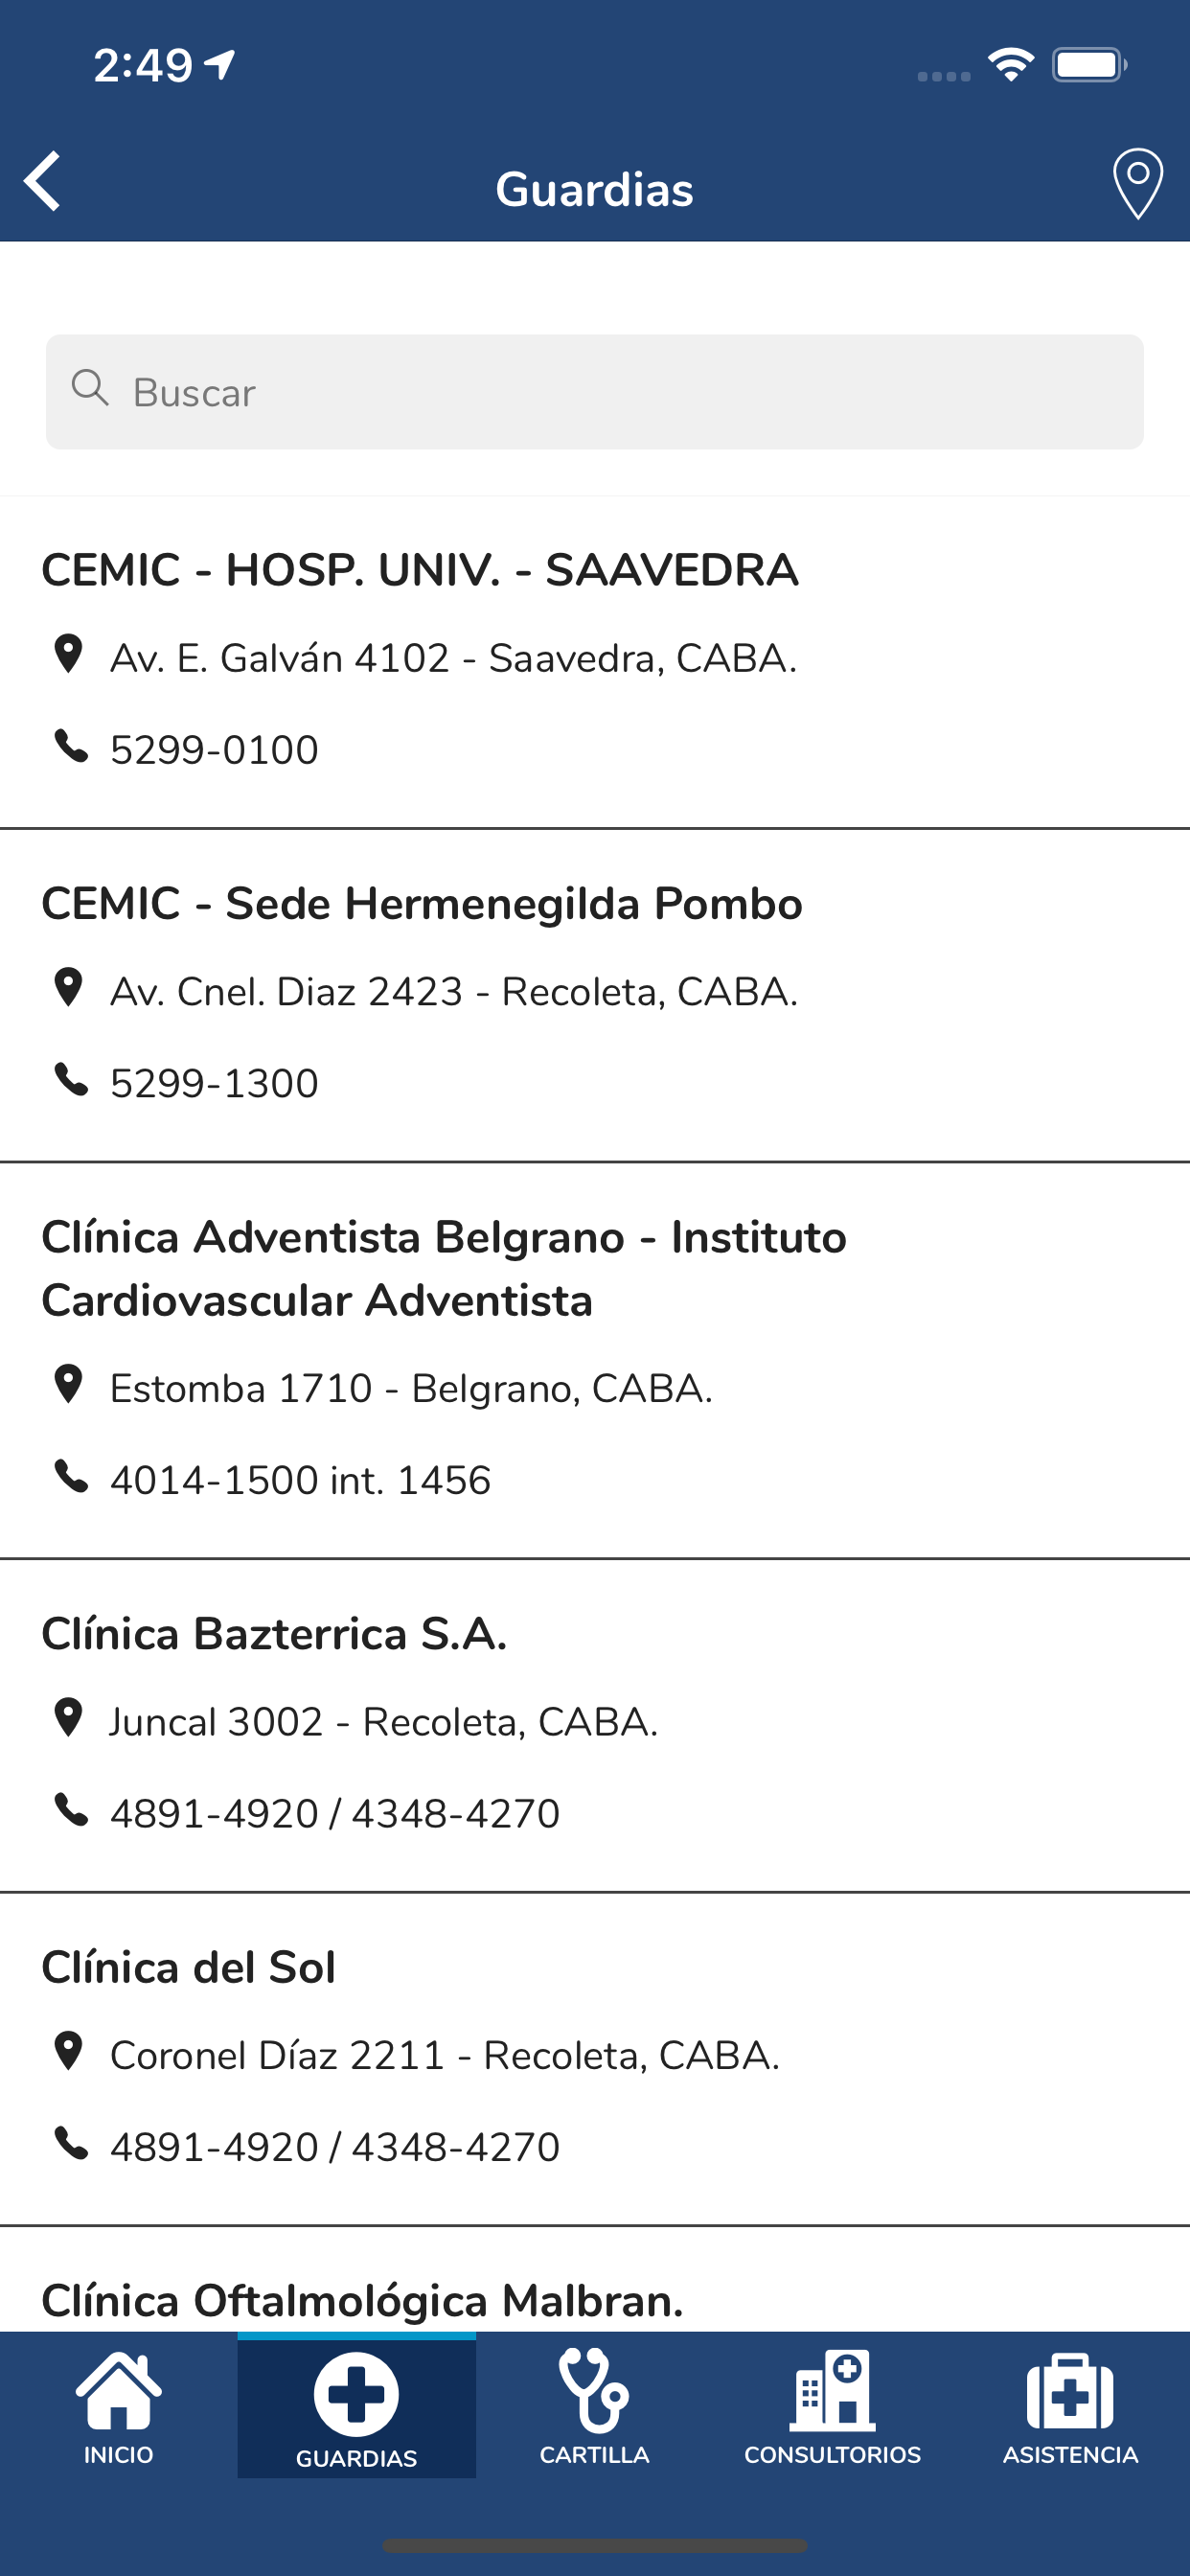Image resolution: width=1190 pixels, height=2576 pixels.
Task: Open Consultorios building tab
Action: click(x=832, y=2408)
